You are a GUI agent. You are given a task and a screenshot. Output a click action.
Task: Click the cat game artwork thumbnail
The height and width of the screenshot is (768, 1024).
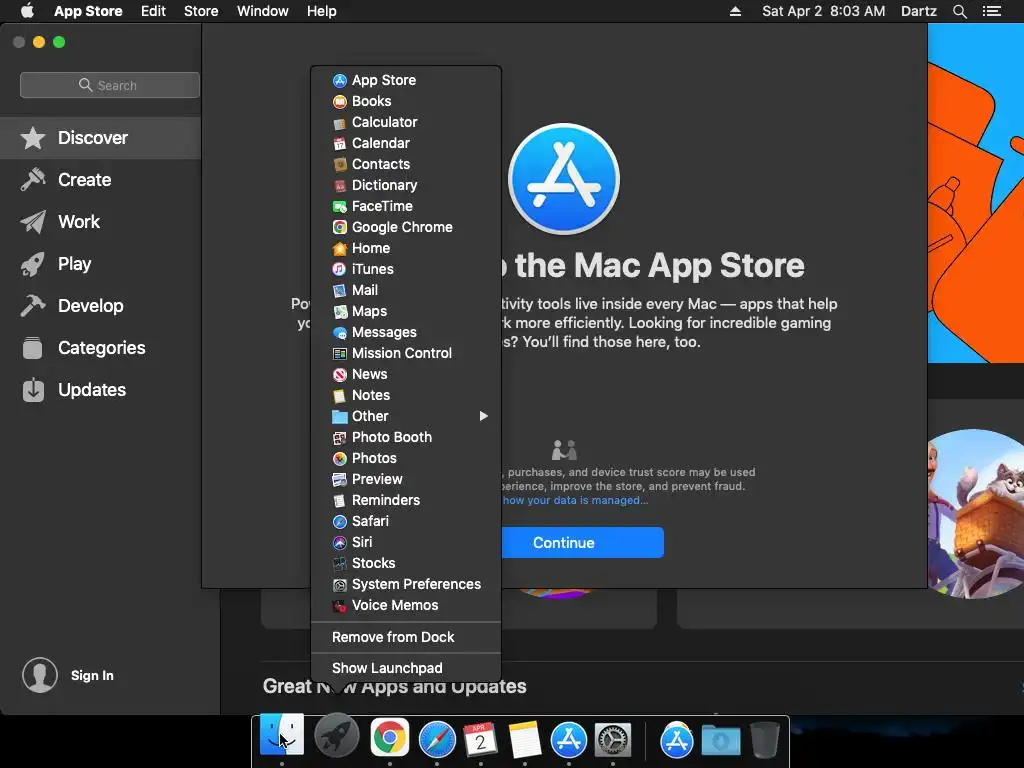point(976,513)
